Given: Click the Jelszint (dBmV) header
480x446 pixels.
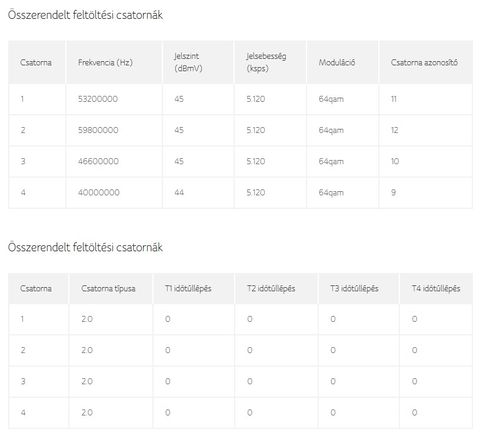Looking at the screenshot, I should pyautogui.click(x=188, y=62).
